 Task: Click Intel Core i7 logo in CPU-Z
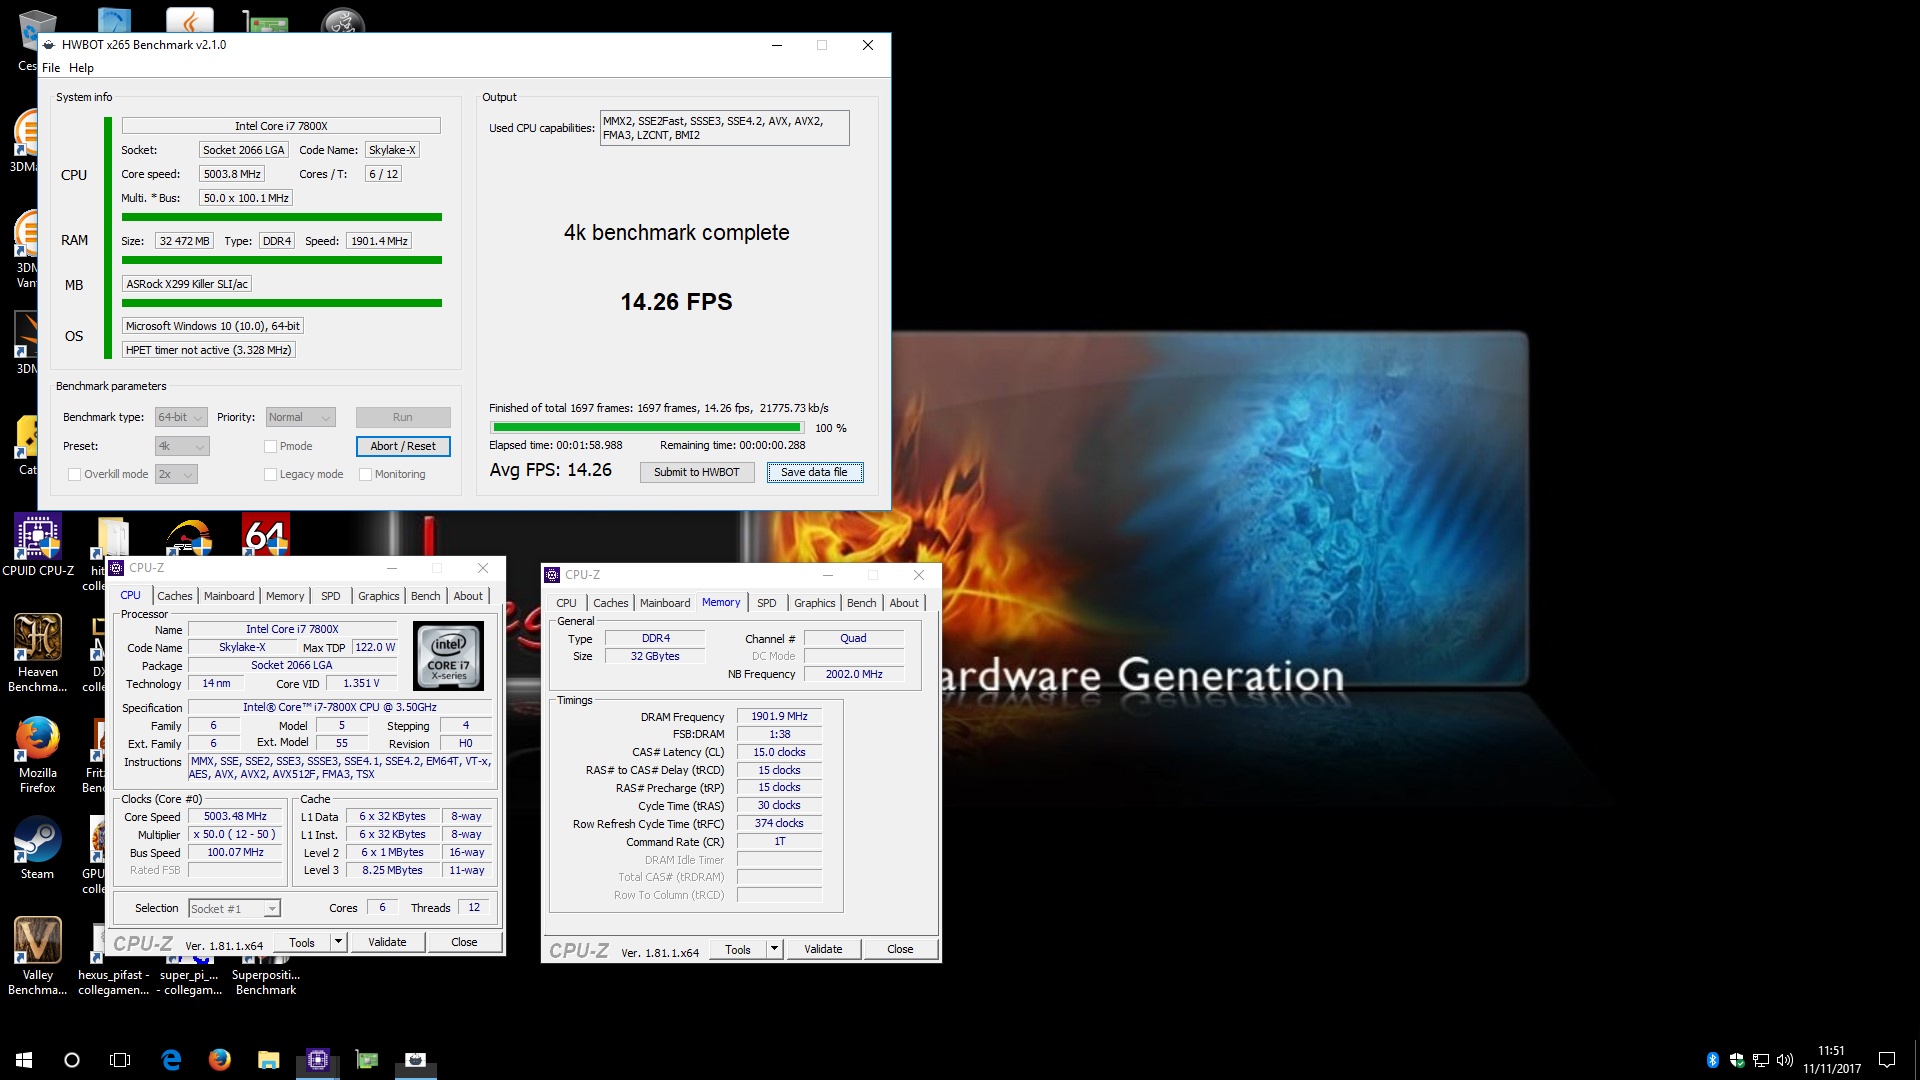[449, 656]
